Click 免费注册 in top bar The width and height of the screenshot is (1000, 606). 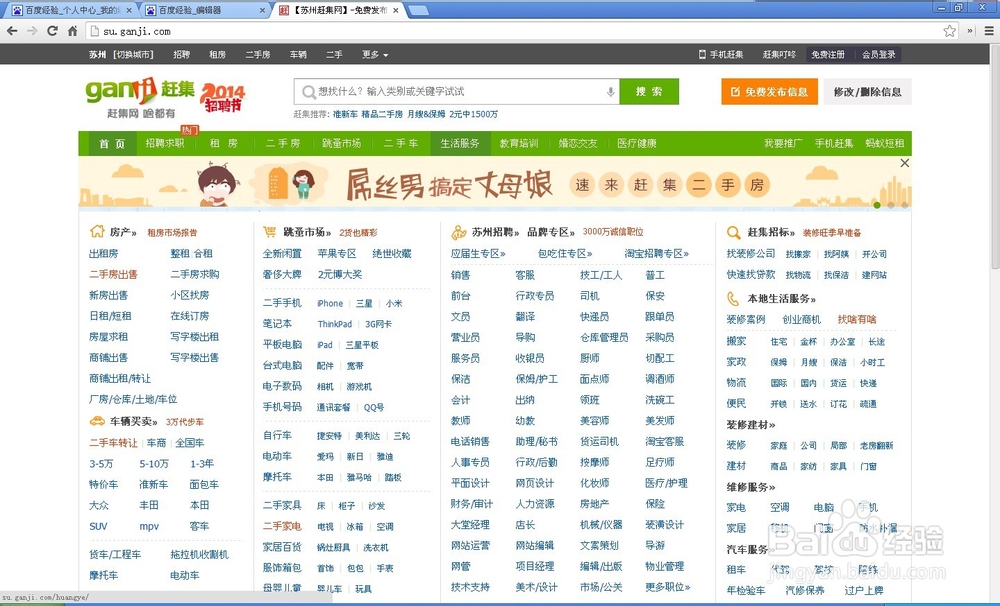pyautogui.click(x=828, y=55)
